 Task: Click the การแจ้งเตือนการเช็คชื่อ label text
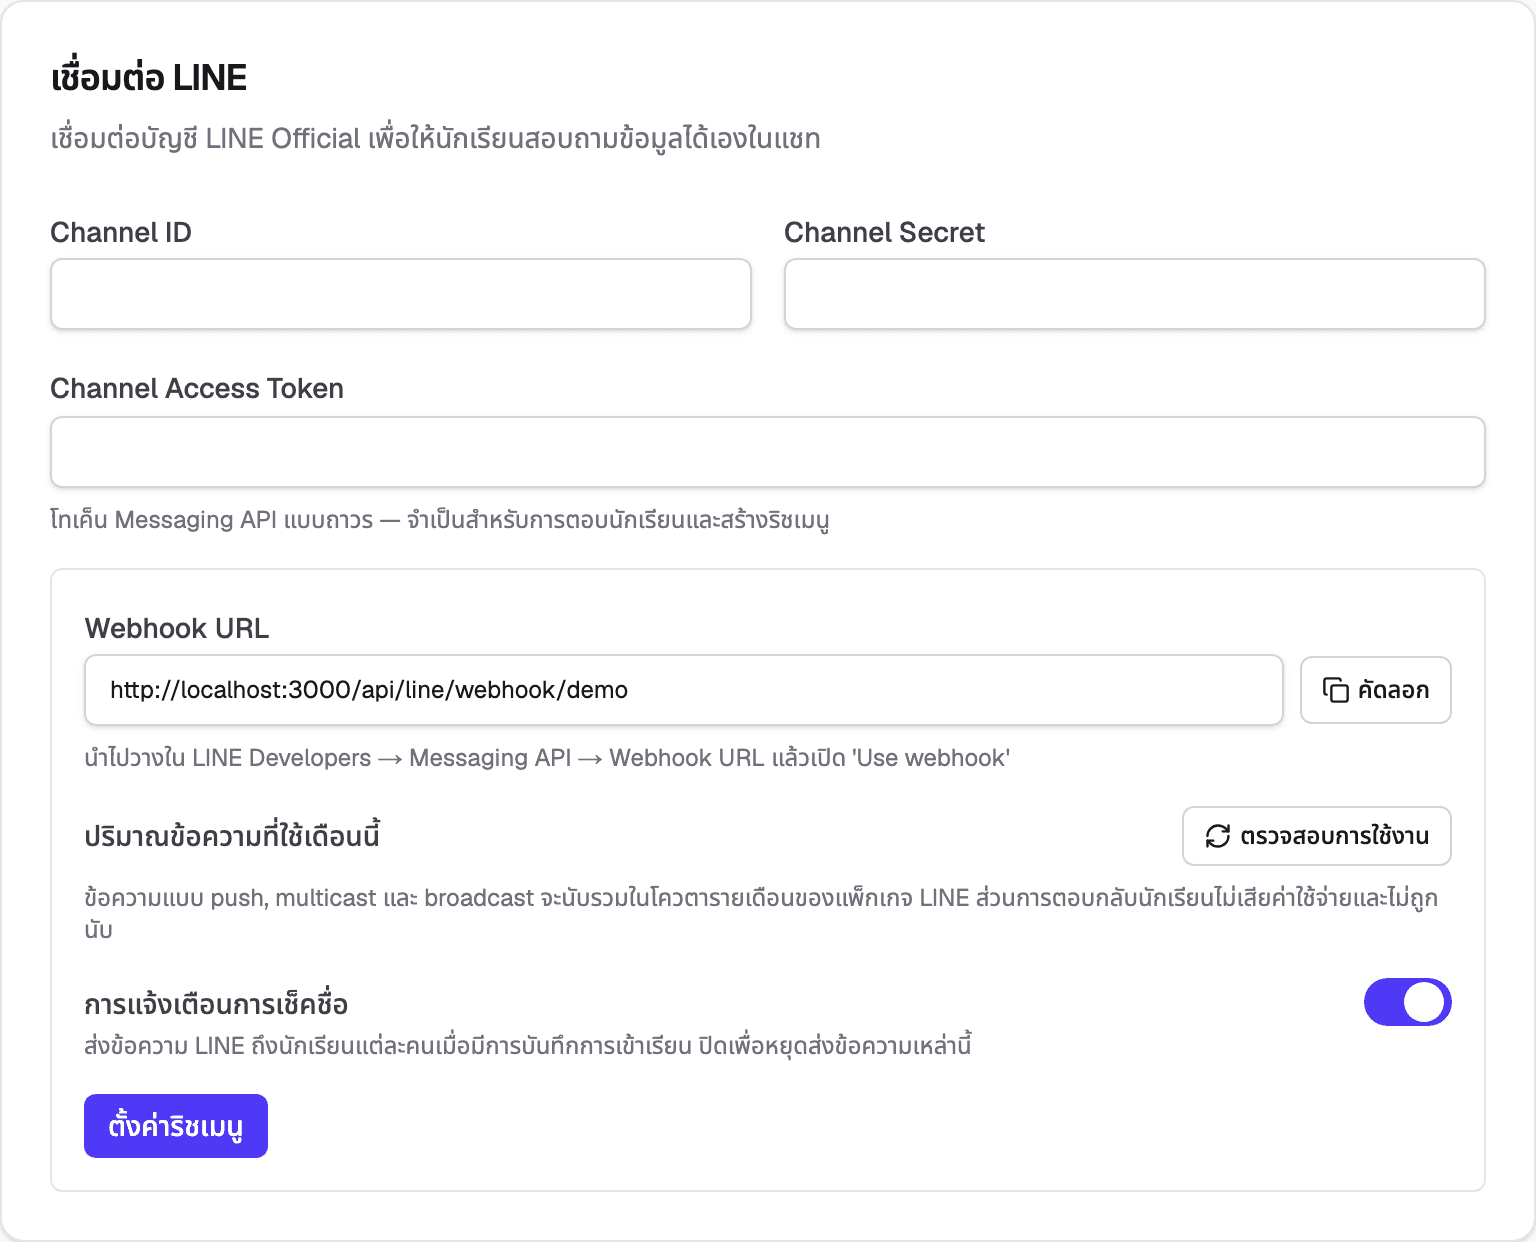216,1004
